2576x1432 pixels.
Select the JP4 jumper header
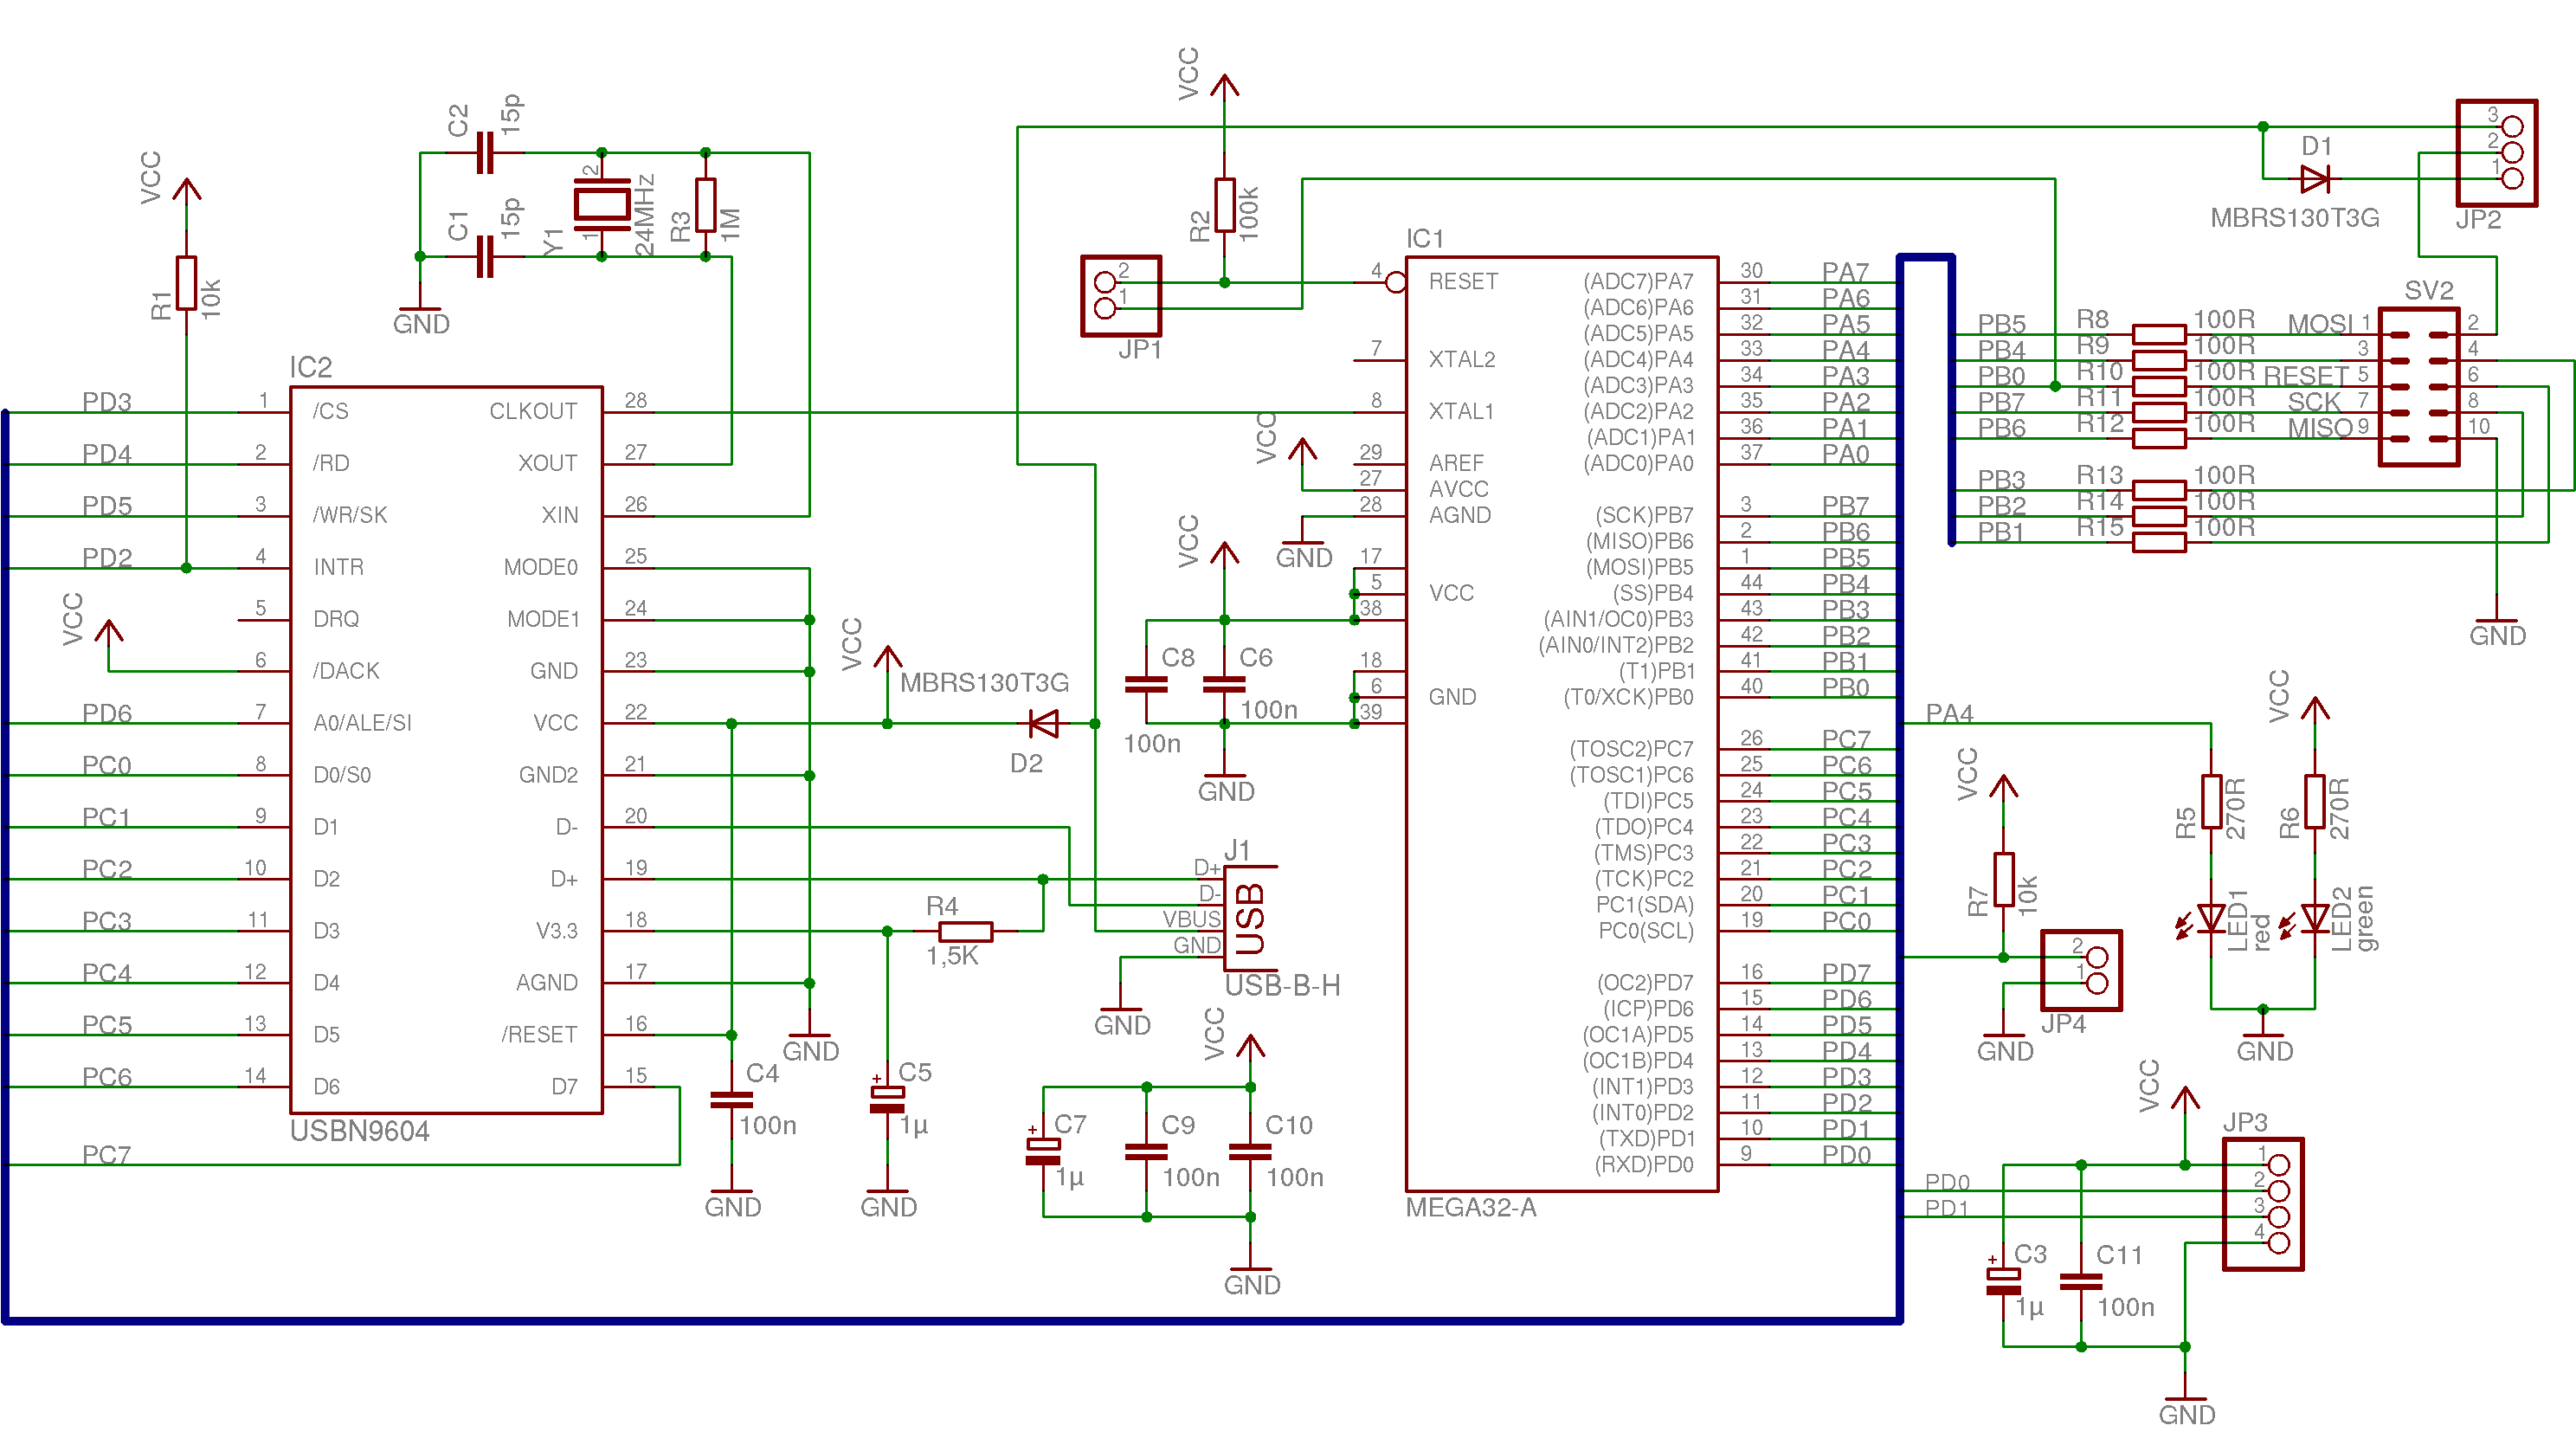2081,970
